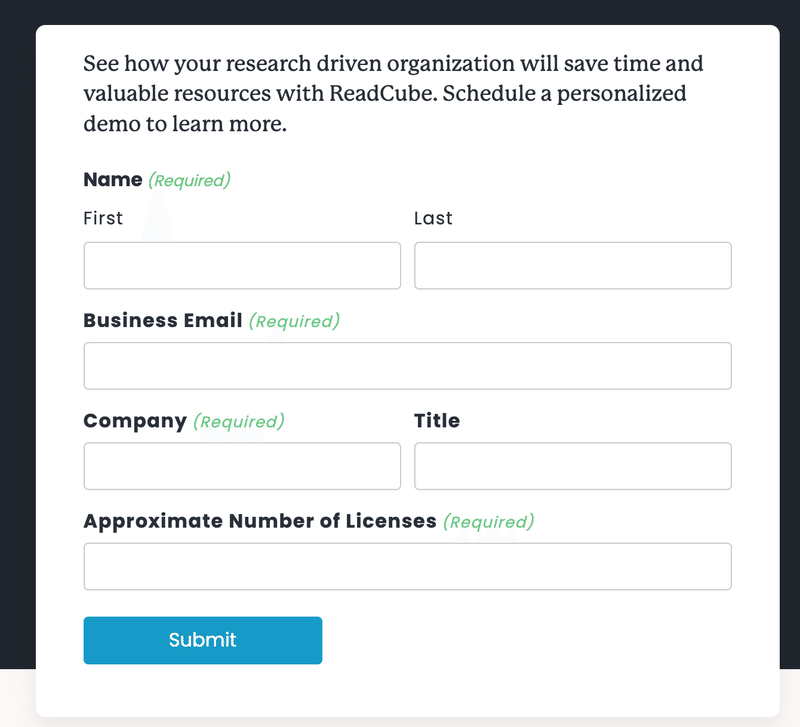Click the Required marker beside Name

pos(189,181)
